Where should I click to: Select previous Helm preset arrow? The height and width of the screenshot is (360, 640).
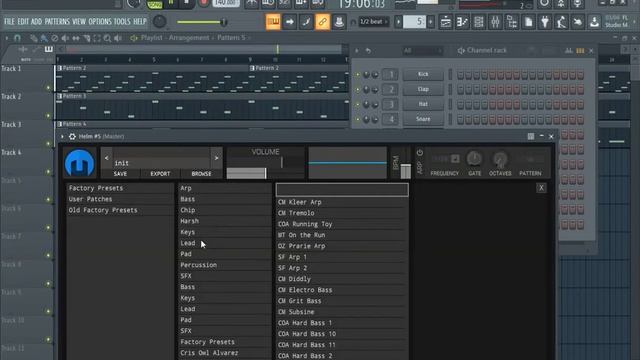tap(107, 158)
